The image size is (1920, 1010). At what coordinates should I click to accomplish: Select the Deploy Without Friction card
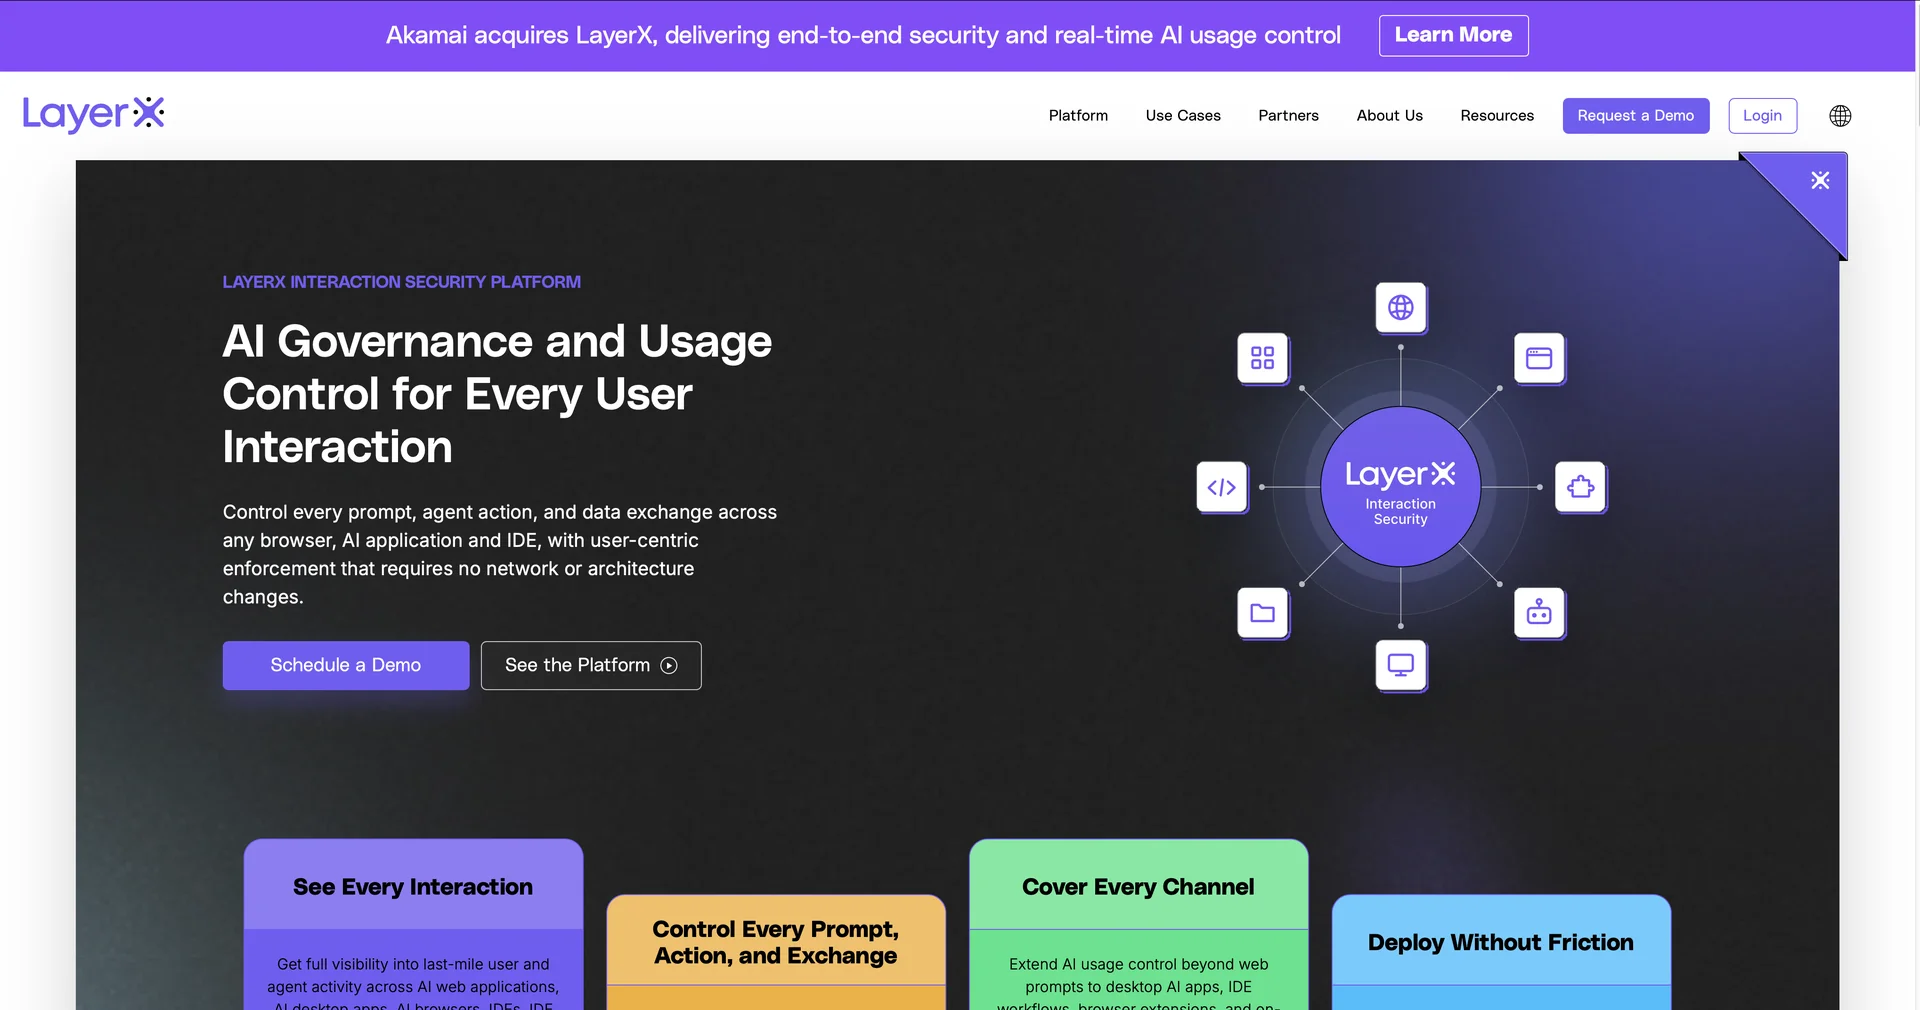[x=1501, y=952]
